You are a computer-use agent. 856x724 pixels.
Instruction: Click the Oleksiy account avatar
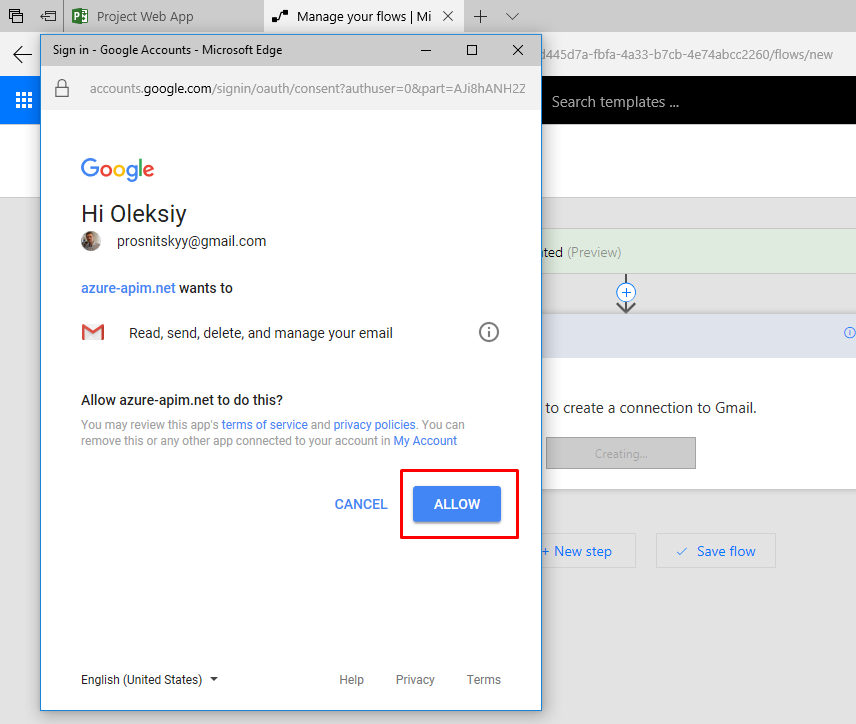pos(91,241)
